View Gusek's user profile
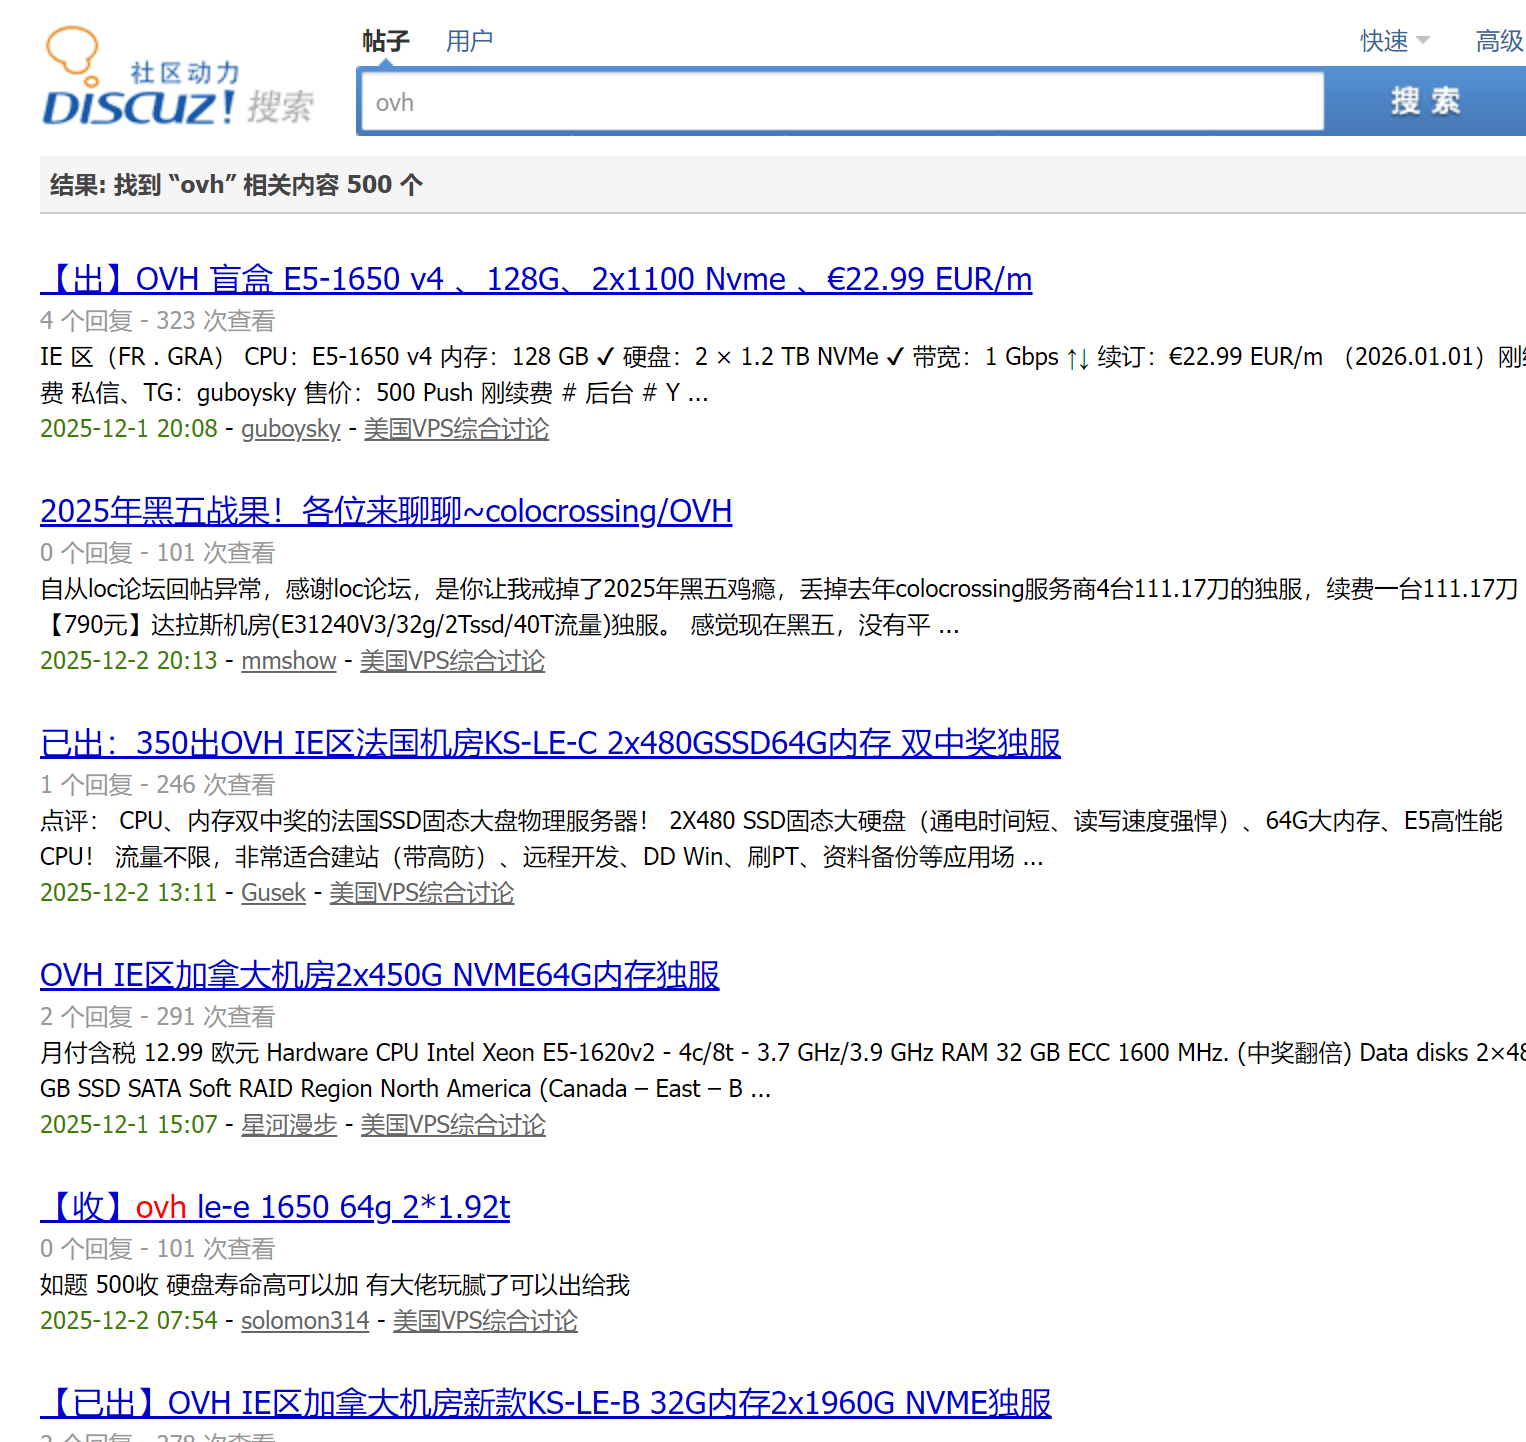The height and width of the screenshot is (1442, 1526). pos(273,892)
